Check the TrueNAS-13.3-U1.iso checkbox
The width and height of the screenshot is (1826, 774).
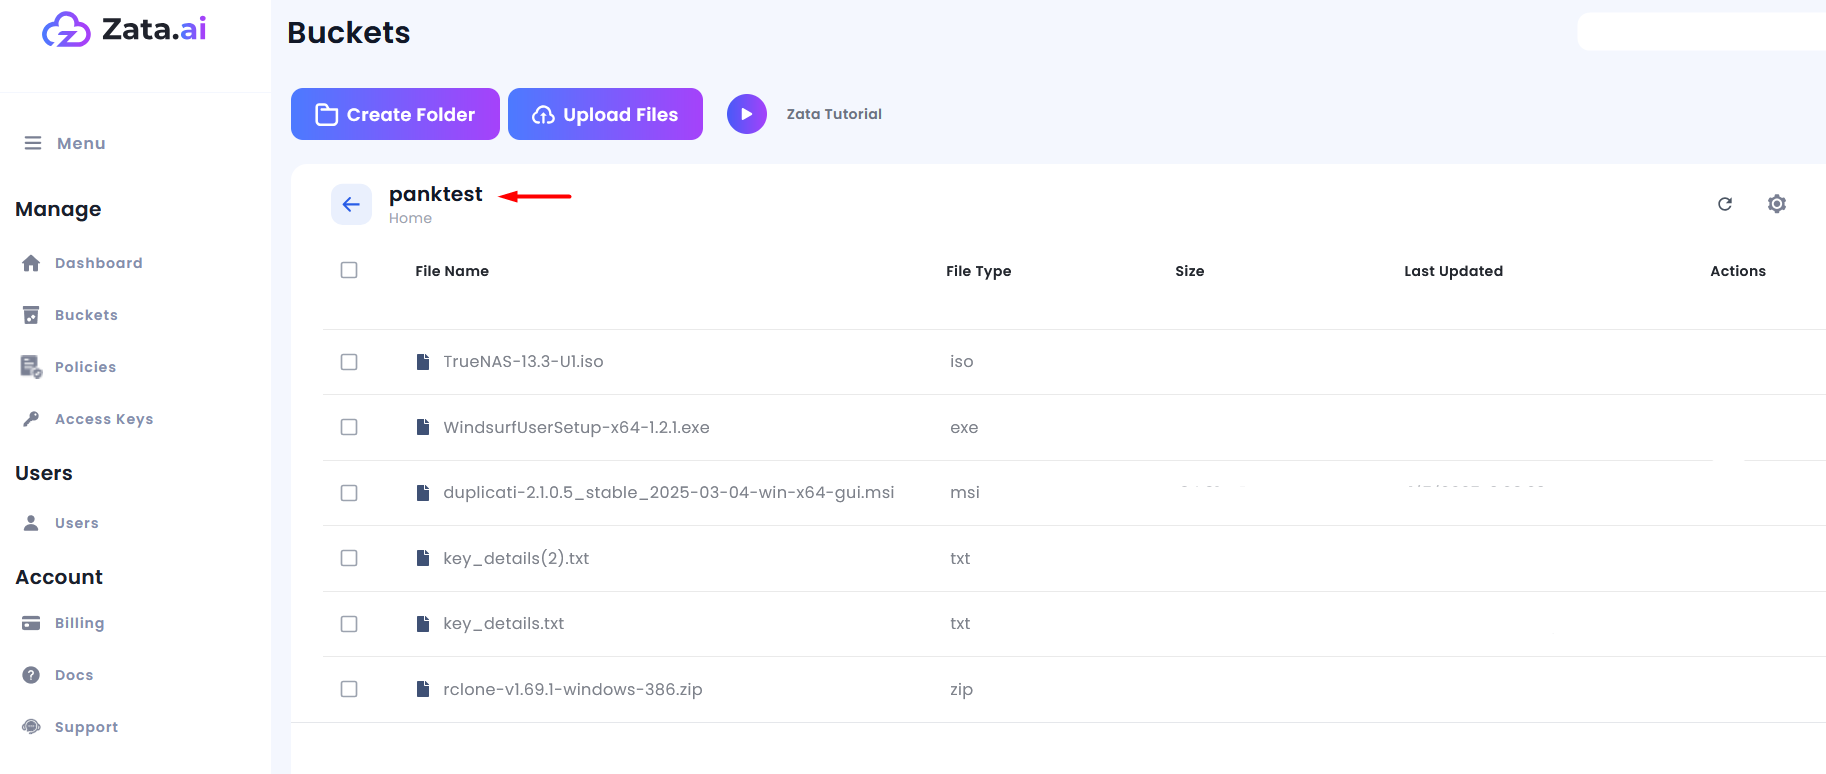[x=349, y=362]
